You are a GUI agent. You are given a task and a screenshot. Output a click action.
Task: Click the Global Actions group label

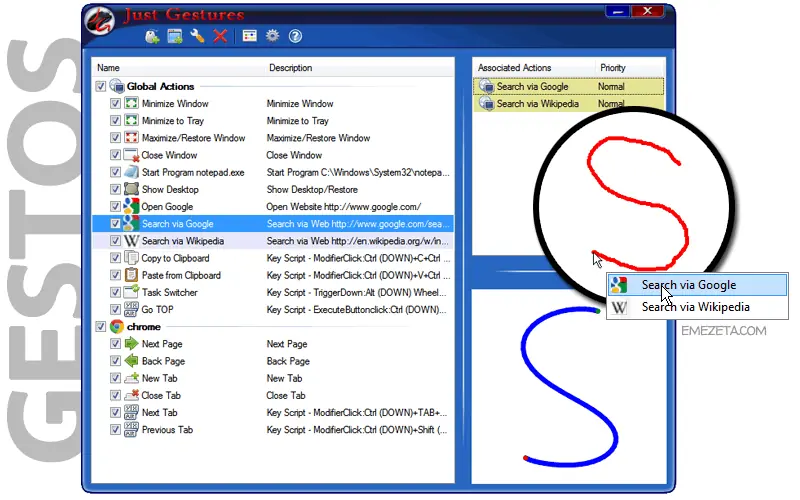[160, 86]
